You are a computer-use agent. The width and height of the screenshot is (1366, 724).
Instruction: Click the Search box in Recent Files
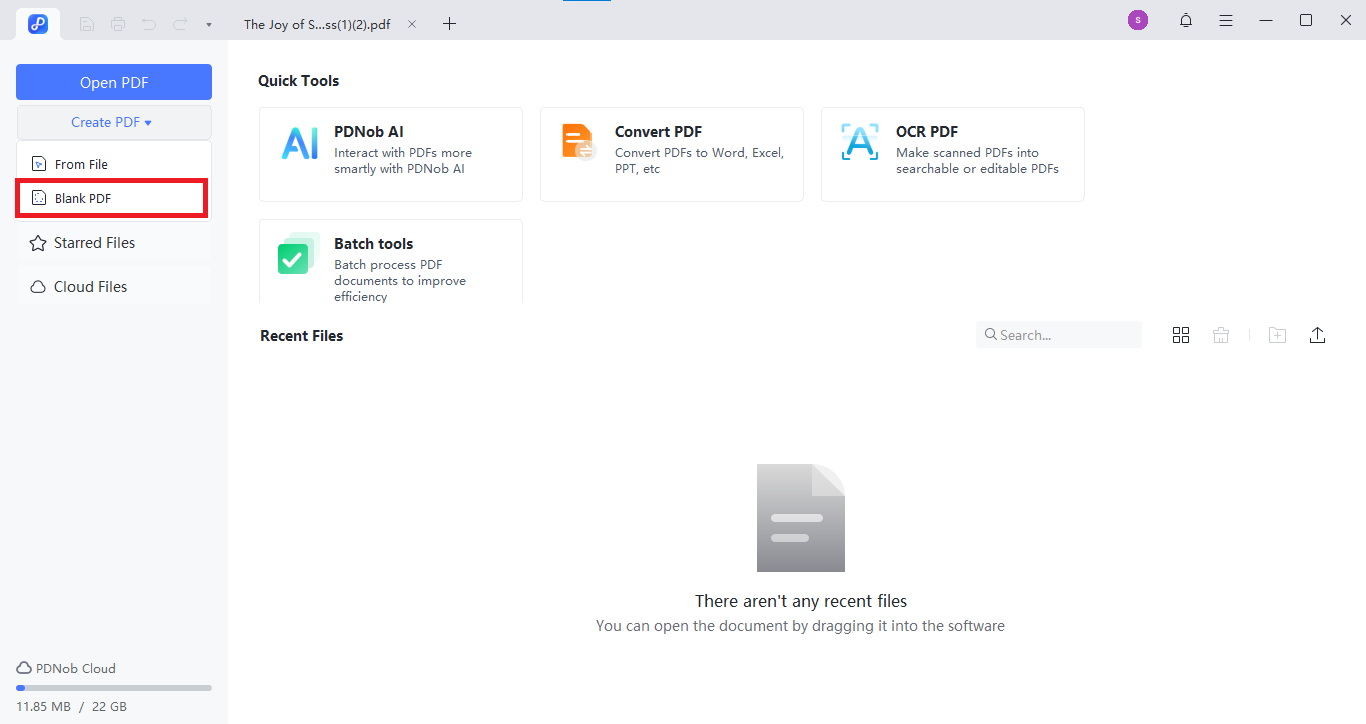1058,334
